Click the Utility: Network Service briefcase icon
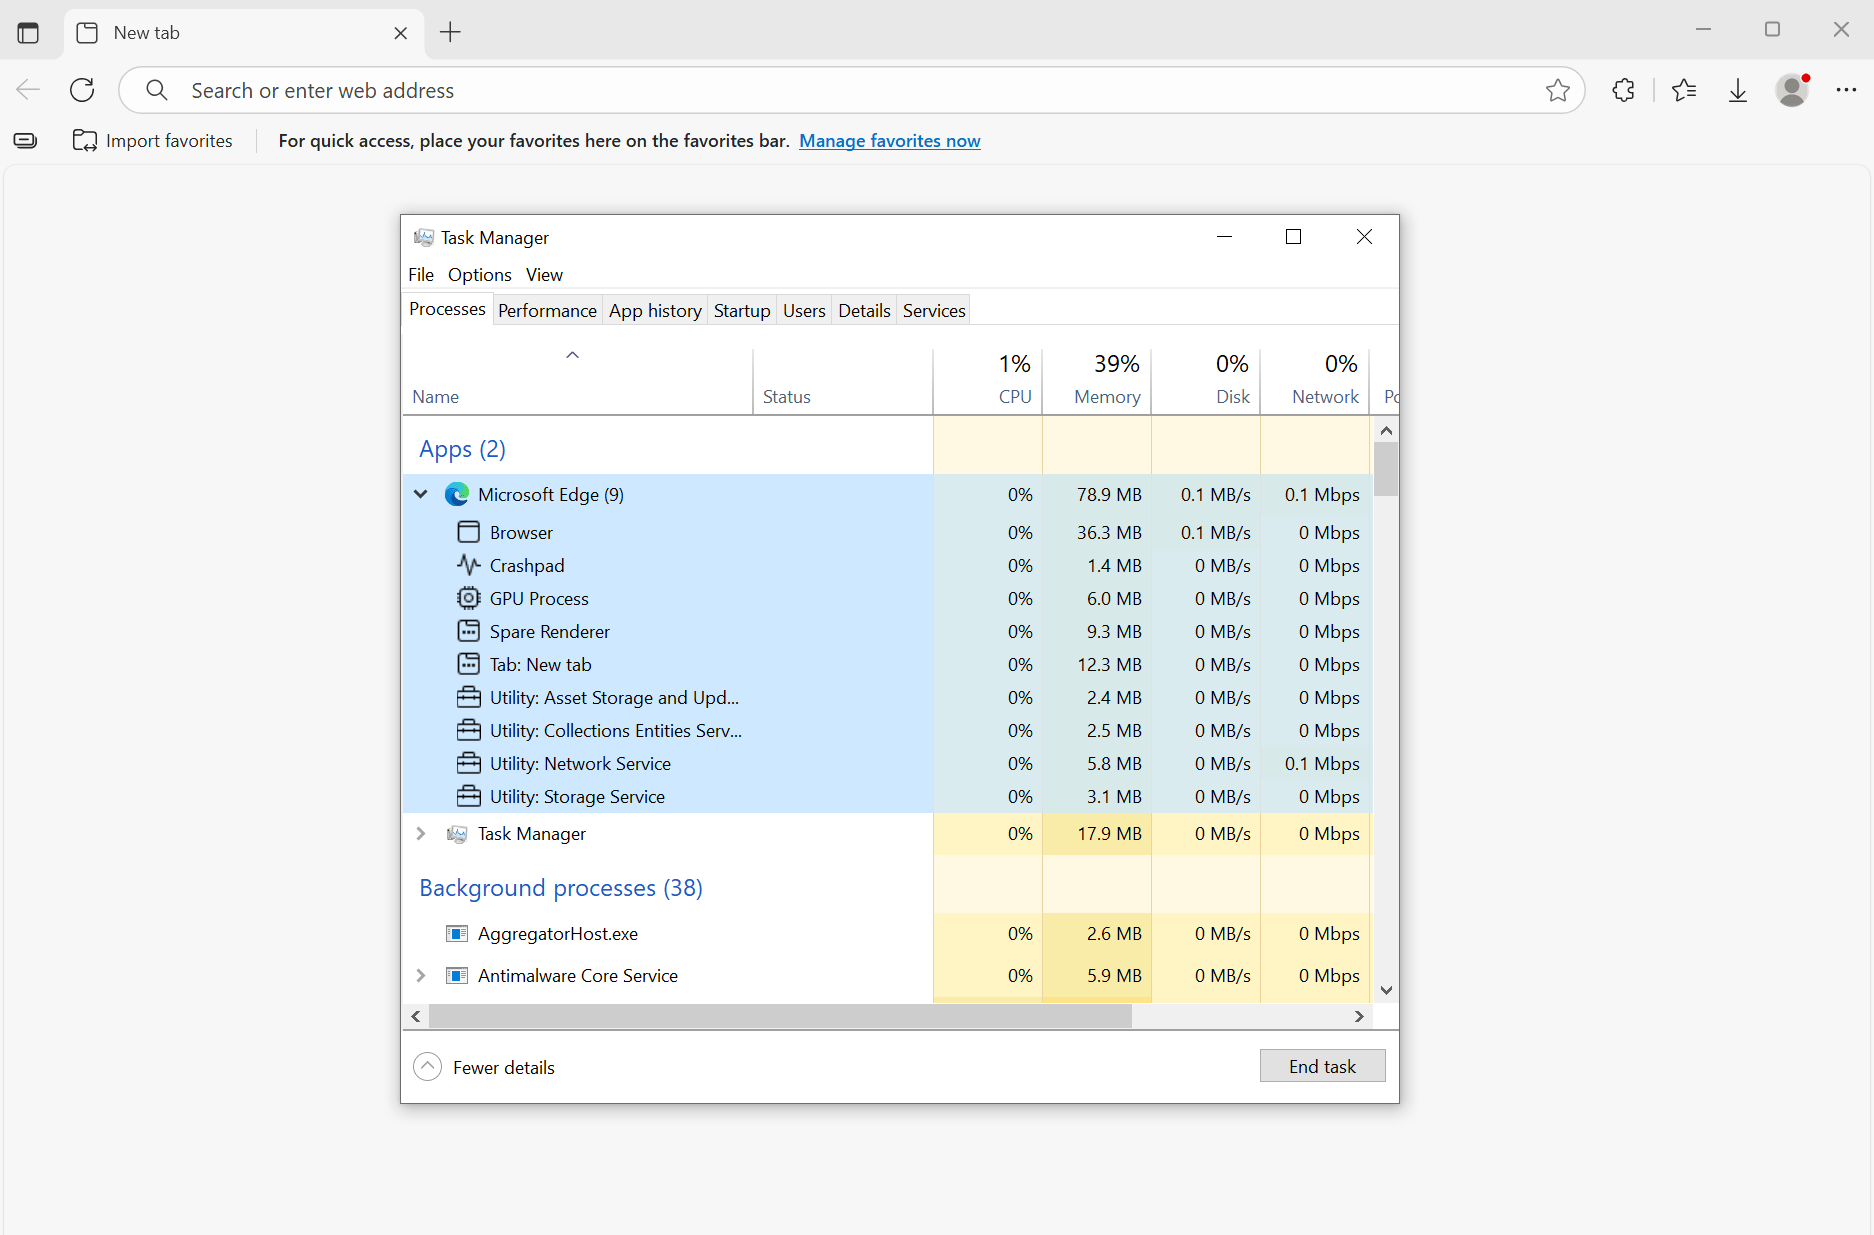1874x1235 pixels. click(x=468, y=763)
